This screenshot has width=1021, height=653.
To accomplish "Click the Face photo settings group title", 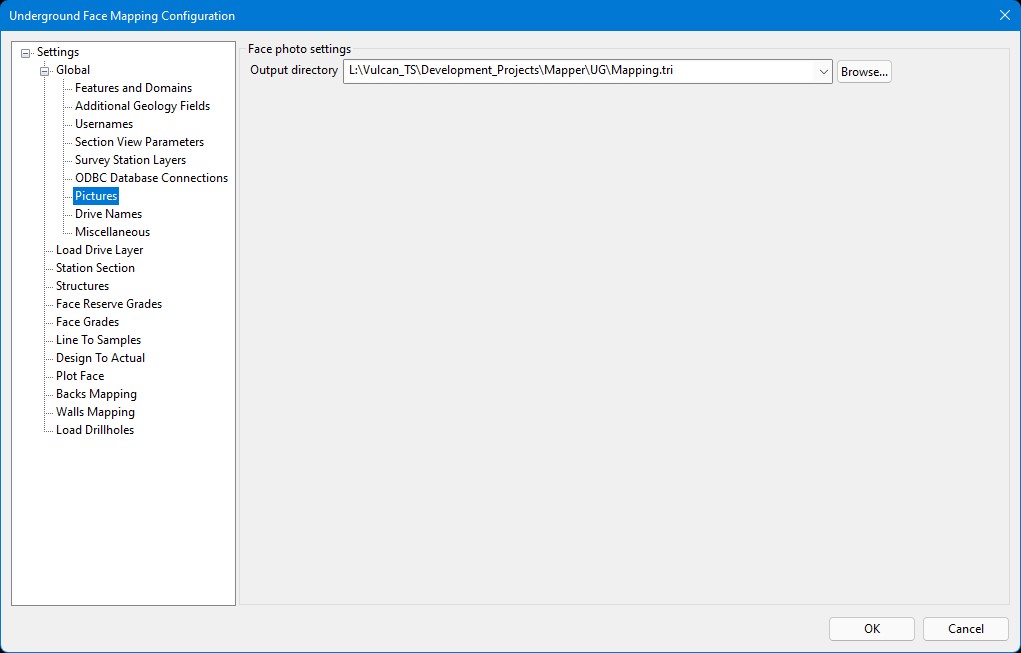I will pyautogui.click(x=300, y=49).
